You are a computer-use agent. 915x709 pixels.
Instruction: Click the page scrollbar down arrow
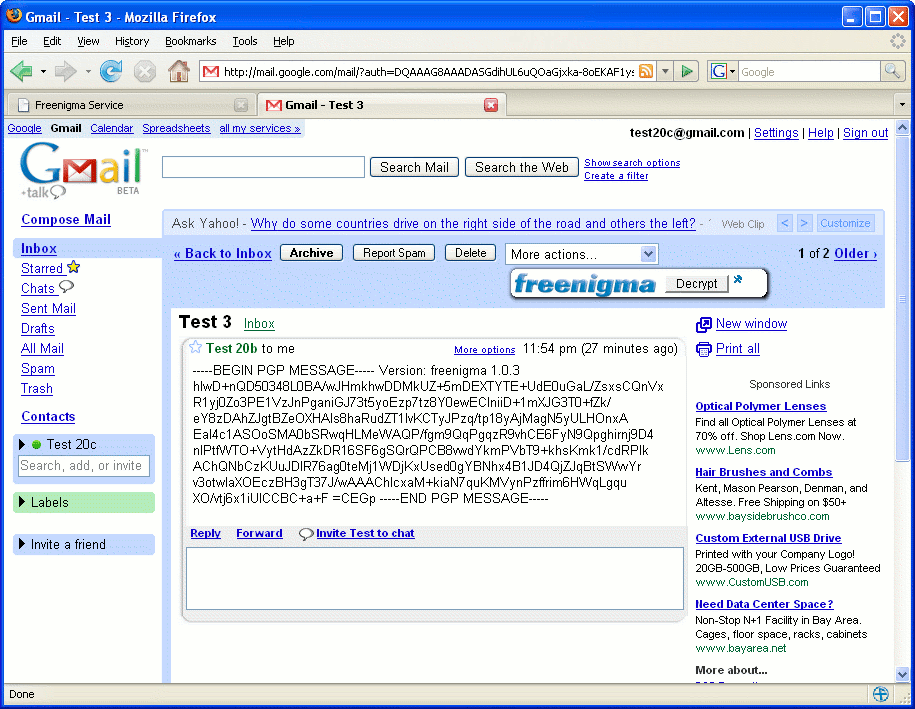click(902, 673)
